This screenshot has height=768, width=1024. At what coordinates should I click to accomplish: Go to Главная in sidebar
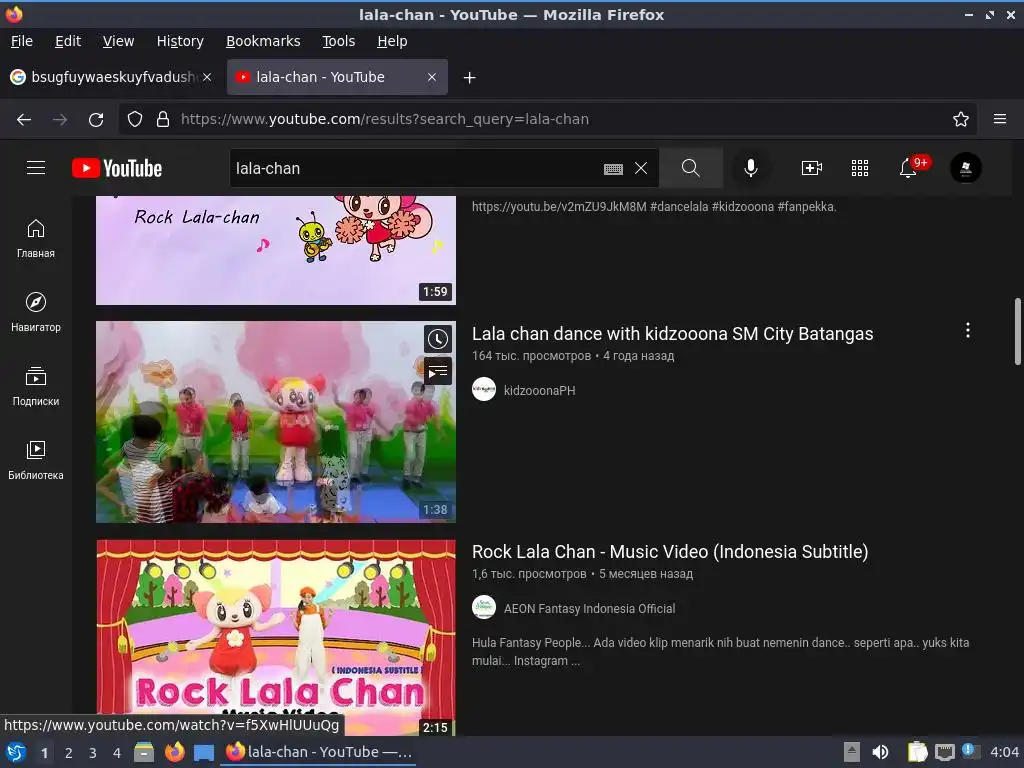point(36,238)
